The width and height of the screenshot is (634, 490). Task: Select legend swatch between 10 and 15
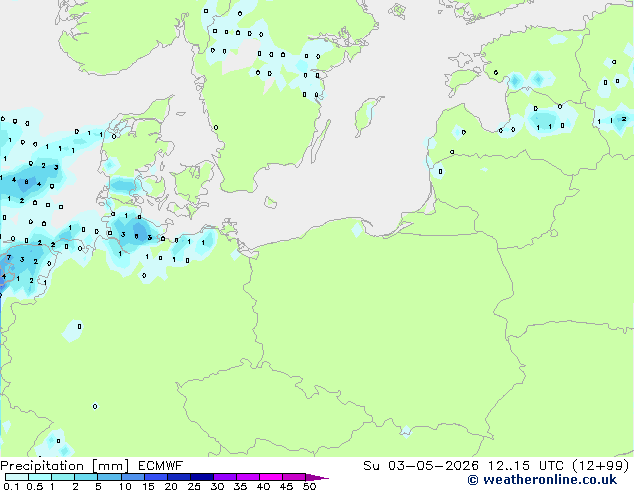pos(132,477)
